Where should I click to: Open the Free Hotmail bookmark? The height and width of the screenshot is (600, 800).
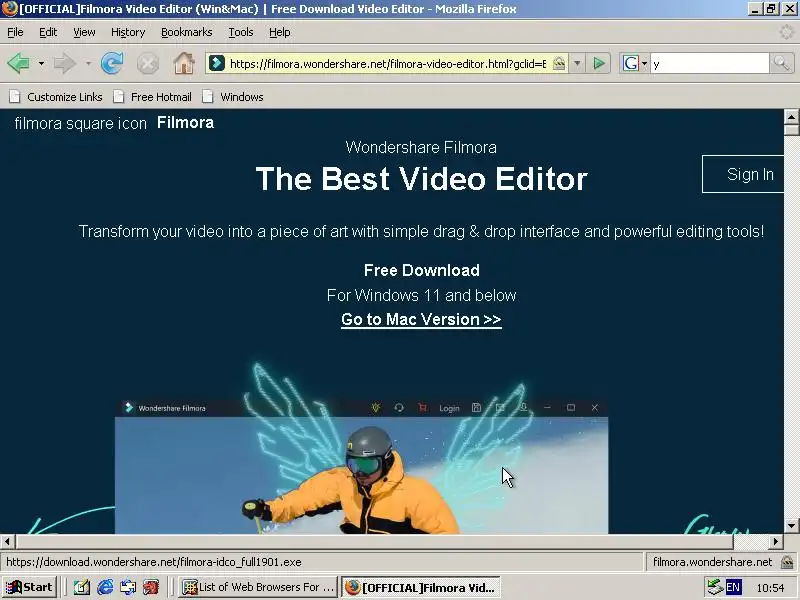pyautogui.click(x=153, y=97)
